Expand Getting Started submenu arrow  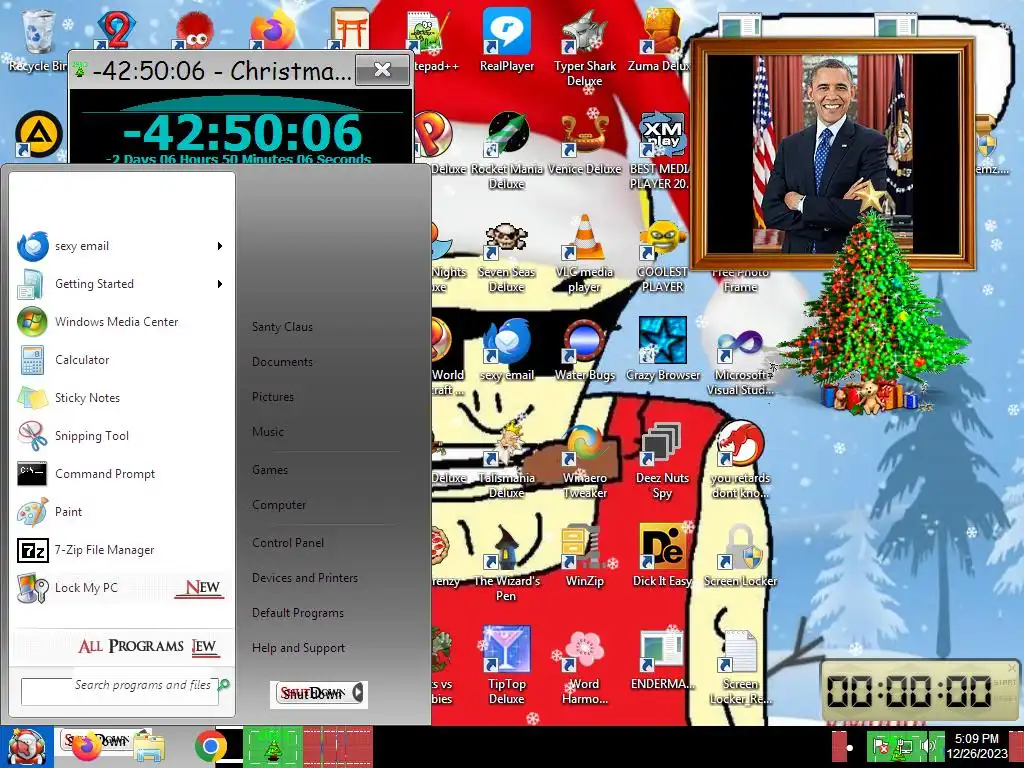pos(220,284)
